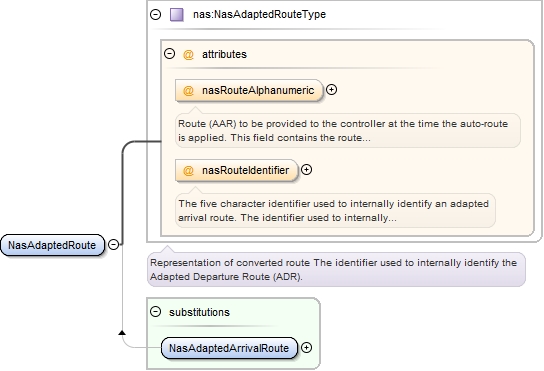Select the nasRouteAlphanumeric attribute node
Screen dimensions: 544x371
click(x=249, y=90)
